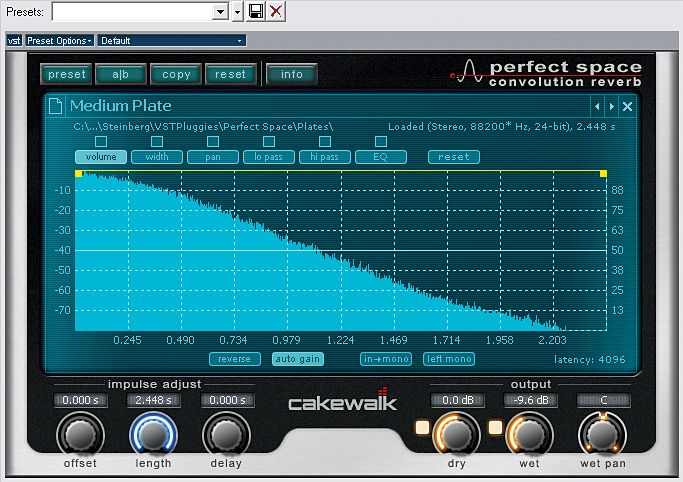Screen dimensions: 683x482
Task: Select the EQ envelope tab
Action: (x=381, y=157)
